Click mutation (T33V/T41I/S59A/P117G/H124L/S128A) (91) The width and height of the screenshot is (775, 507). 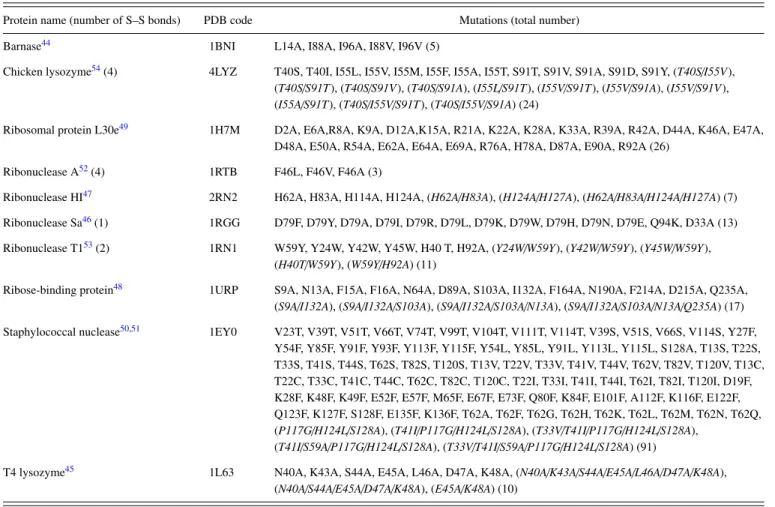tap(550, 447)
